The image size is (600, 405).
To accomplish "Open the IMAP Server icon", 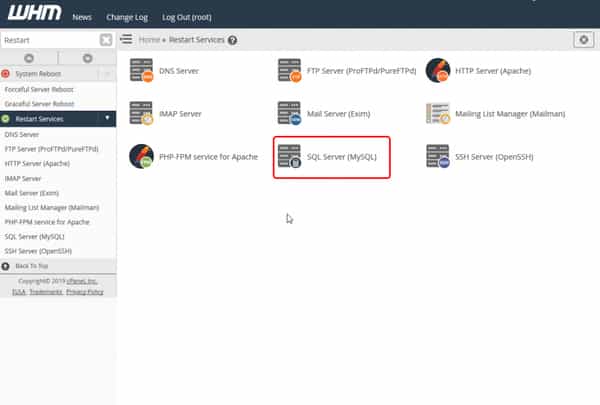I will pyautogui.click(x=141, y=113).
